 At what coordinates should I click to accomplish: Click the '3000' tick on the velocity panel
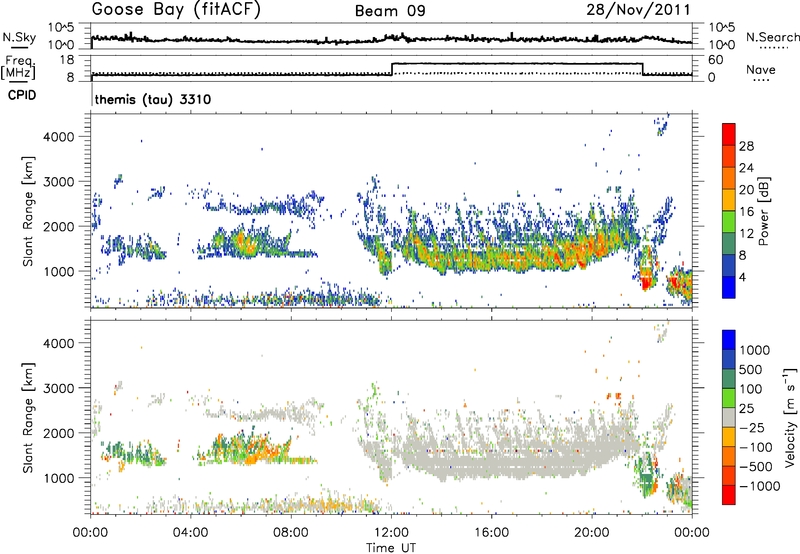pyautogui.click(x=59, y=388)
